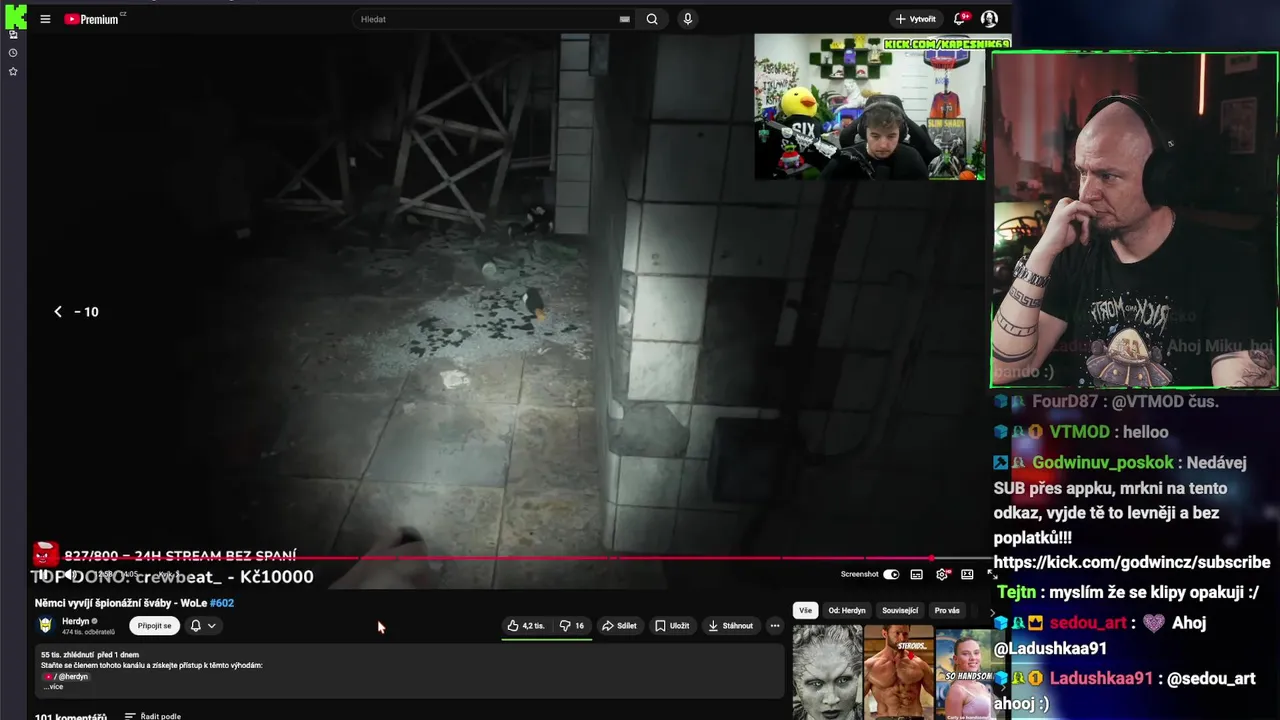Click the Sdílet share button
The width and height of the screenshot is (1280, 720).
tap(619, 626)
